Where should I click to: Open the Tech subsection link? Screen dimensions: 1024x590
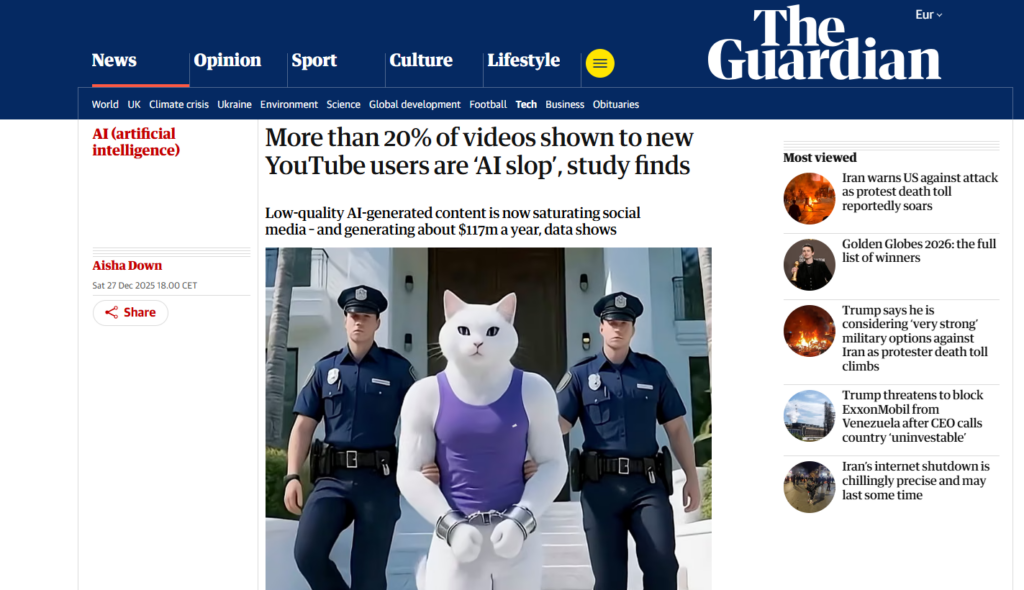point(526,105)
